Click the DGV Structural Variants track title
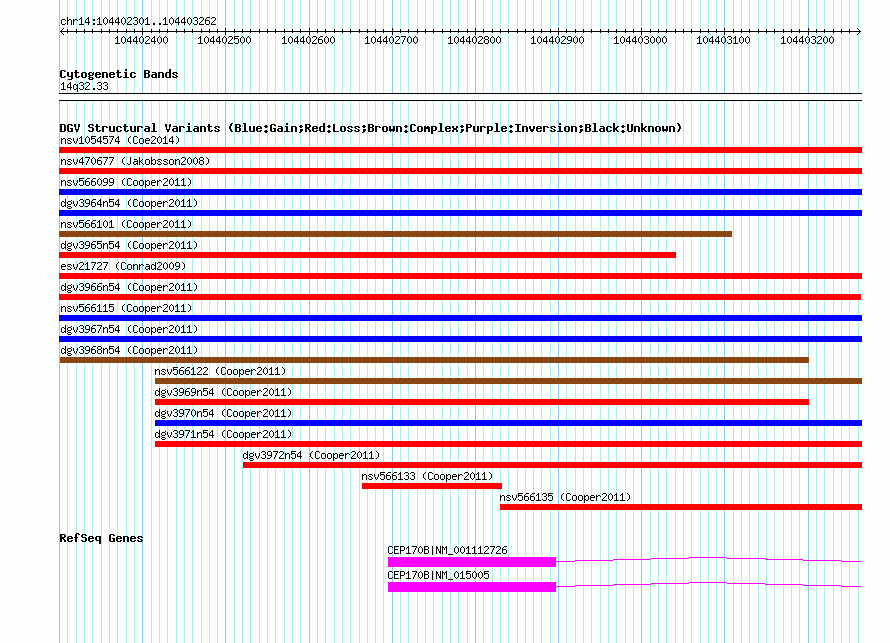The image size is (890, 643). pyautogui.click(x=370, y=128)
